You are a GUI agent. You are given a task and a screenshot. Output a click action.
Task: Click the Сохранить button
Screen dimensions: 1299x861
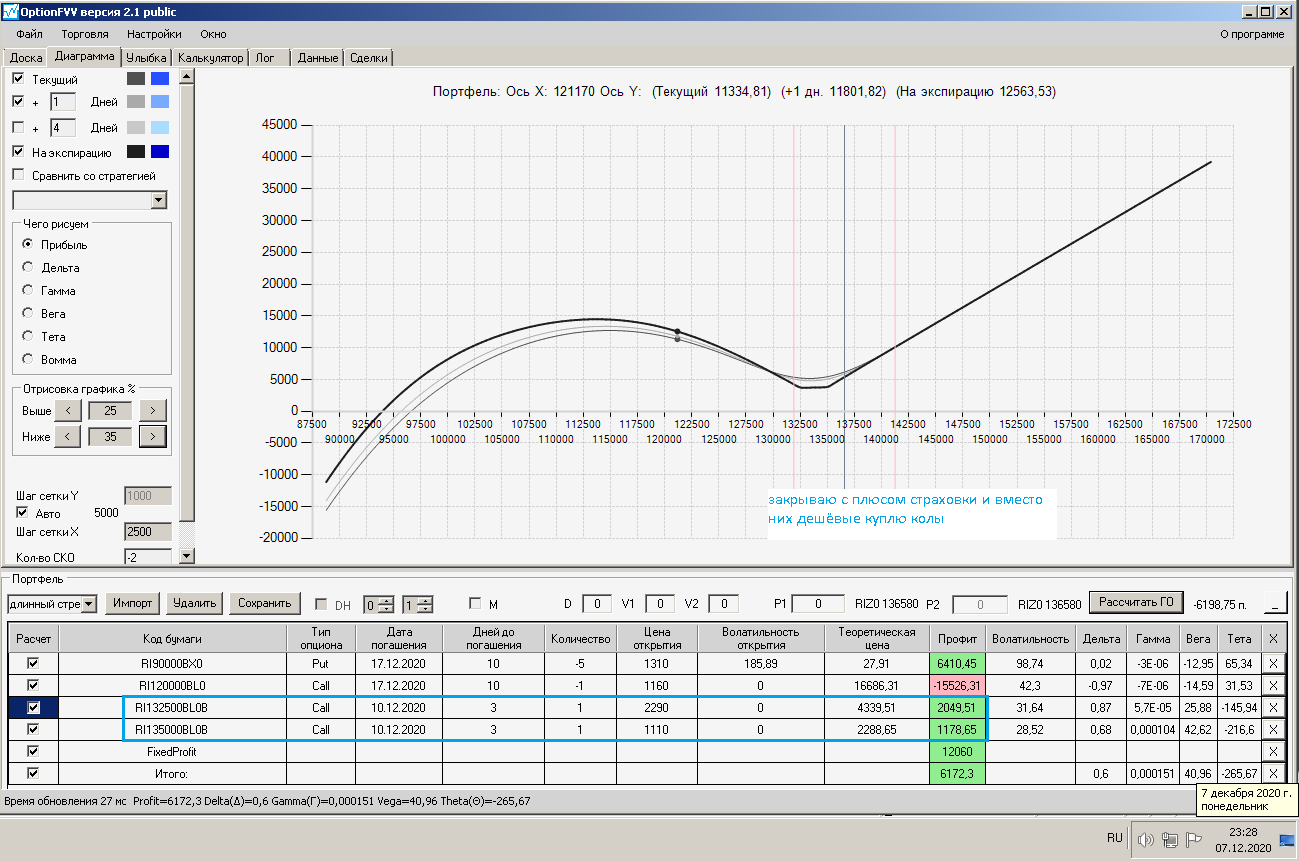click(x=264, y=603)
